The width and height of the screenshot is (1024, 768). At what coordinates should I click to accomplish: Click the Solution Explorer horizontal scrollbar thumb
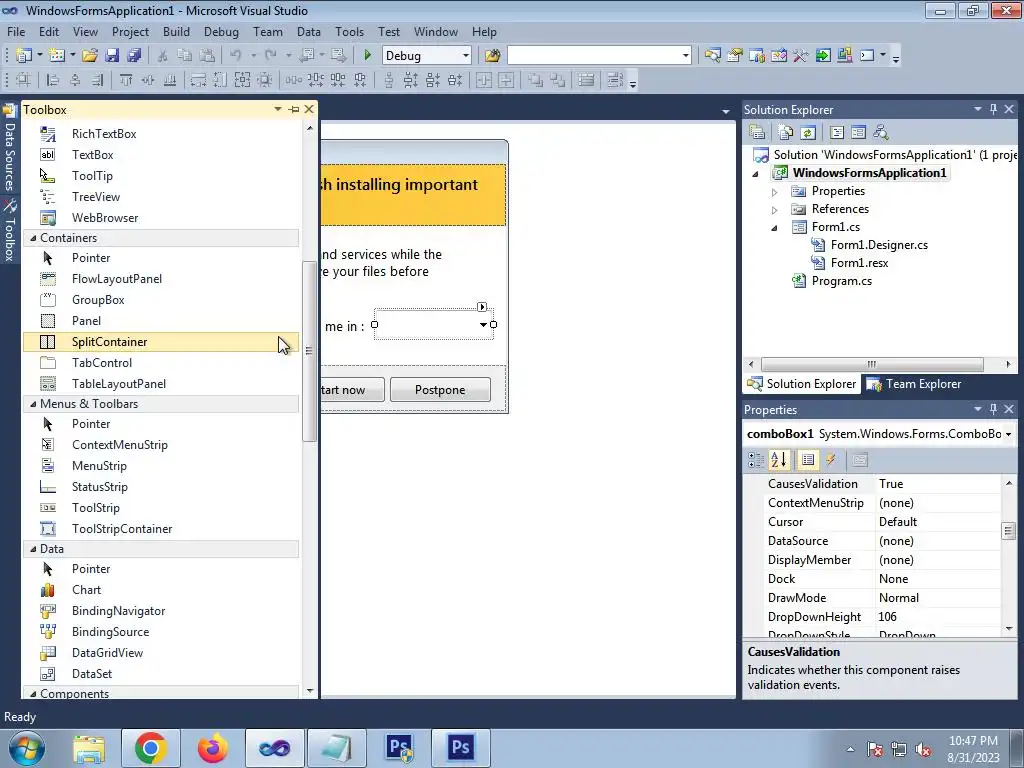pyautogui.click(x=872, y=364)
